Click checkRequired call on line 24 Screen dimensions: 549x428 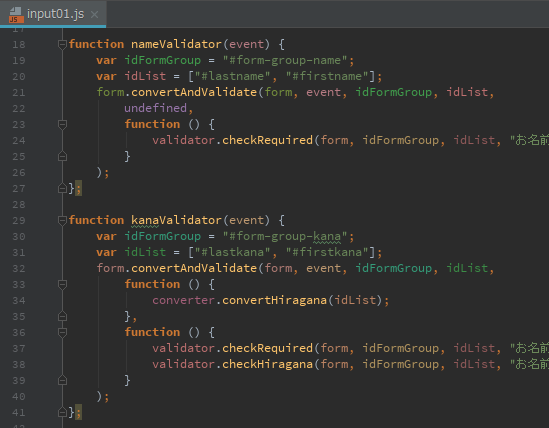pyautogui.click(x=267, y=140)
